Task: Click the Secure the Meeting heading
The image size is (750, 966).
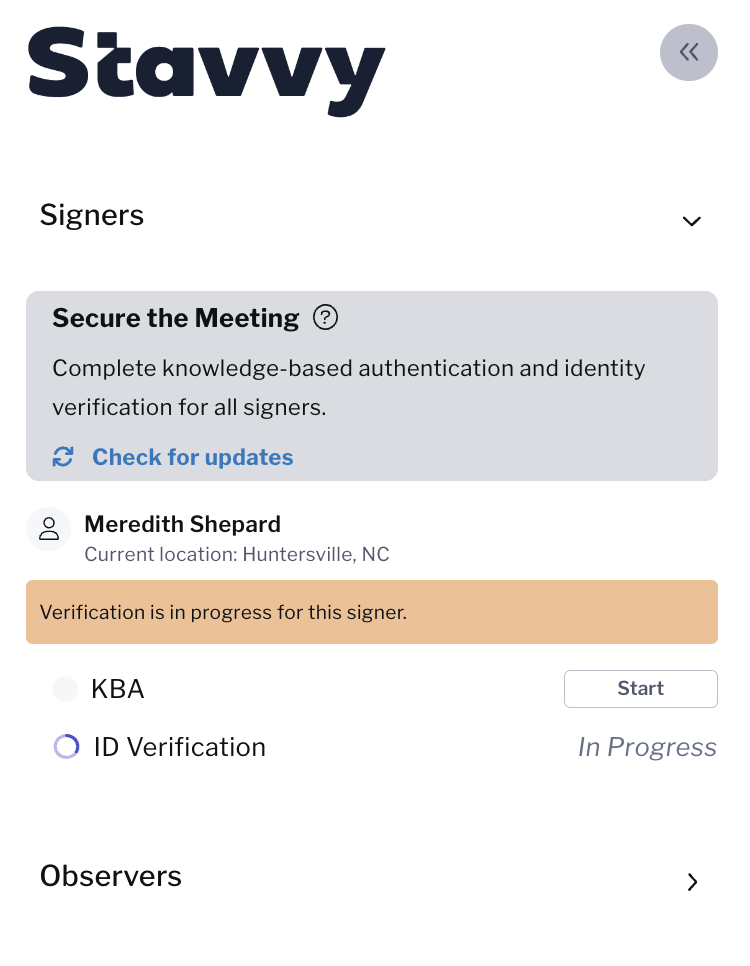Action: click(176, 318)
